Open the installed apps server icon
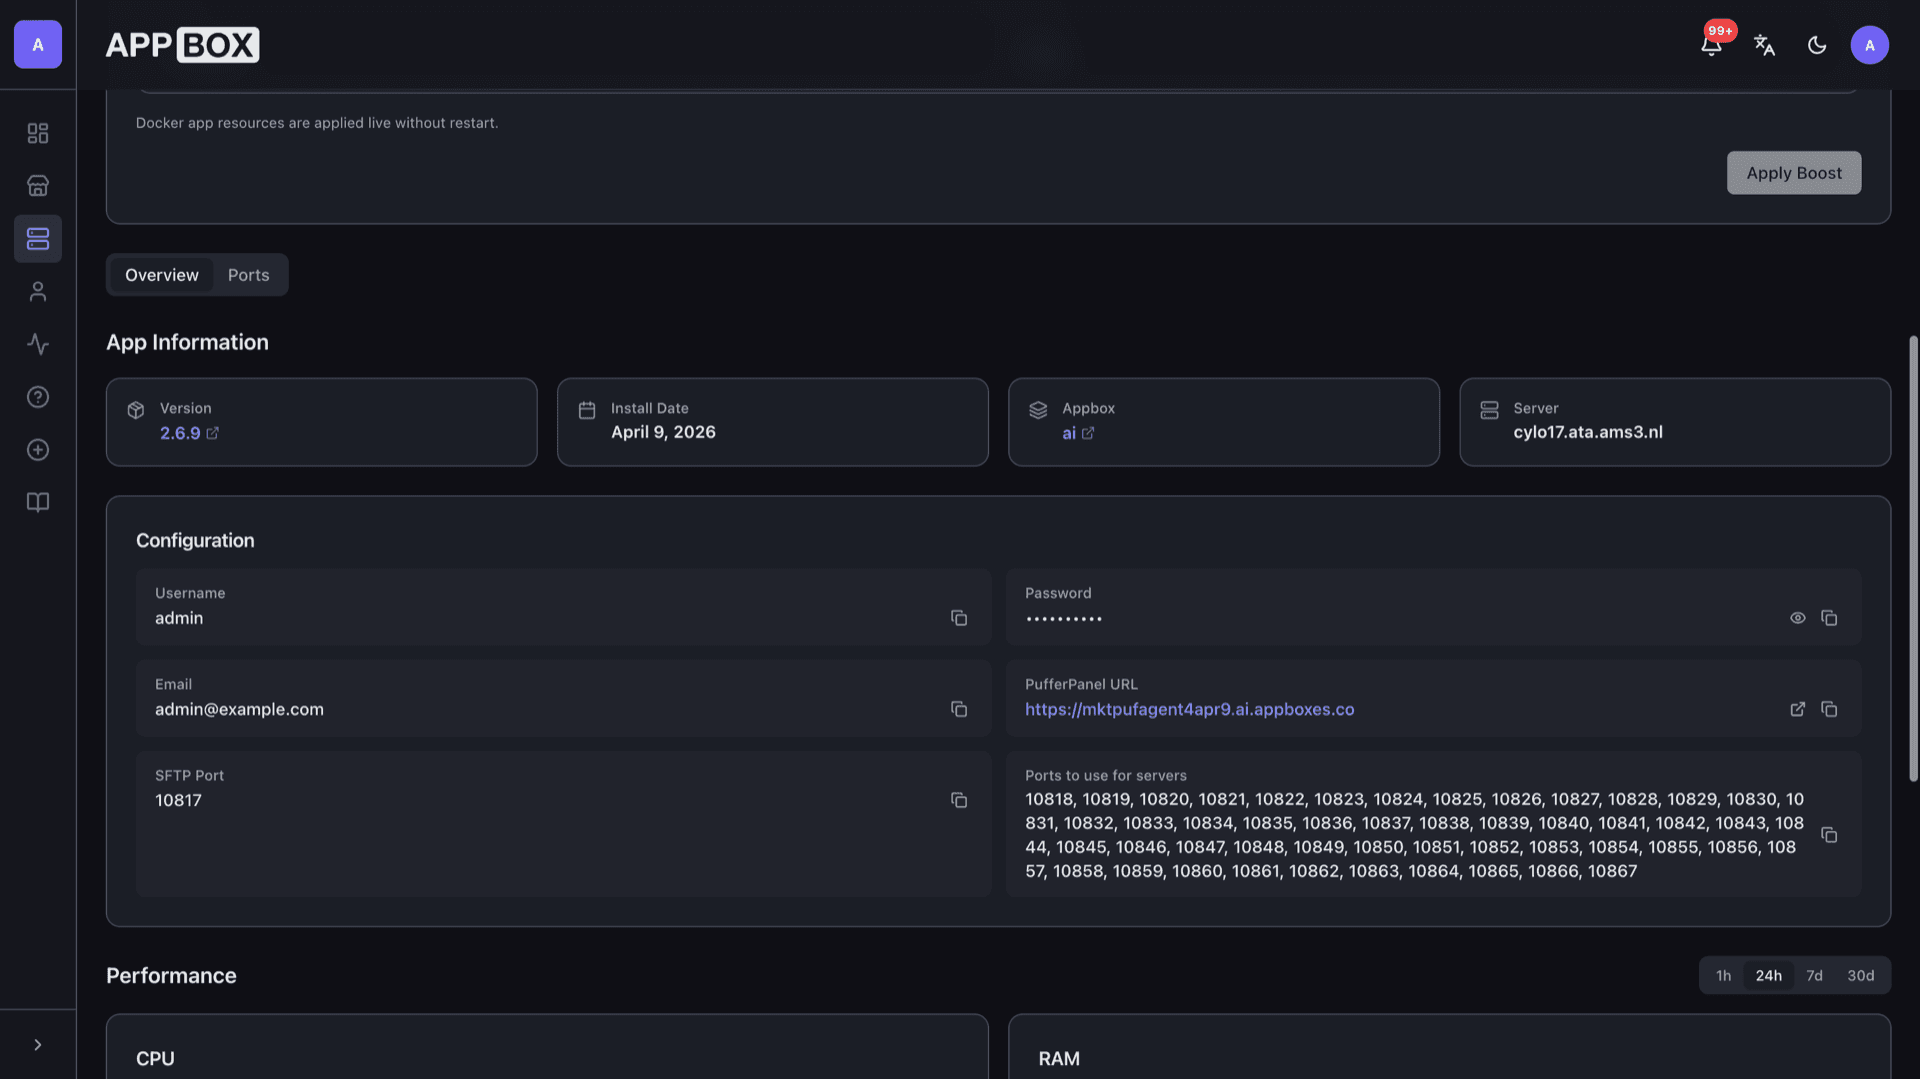 38,239
